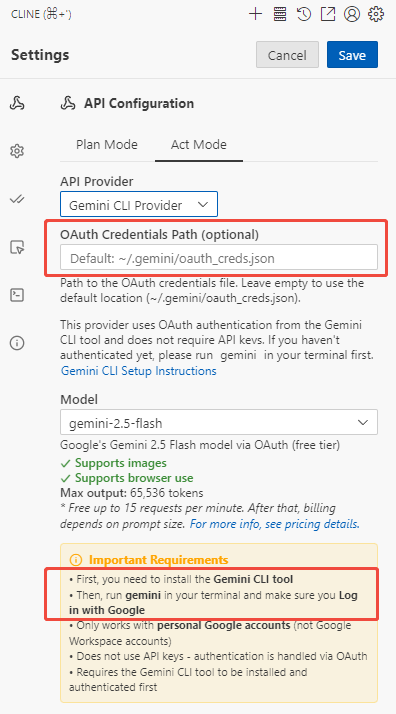
Task: Open About info icon in sidebar
Action: click(x=17, y=342)
